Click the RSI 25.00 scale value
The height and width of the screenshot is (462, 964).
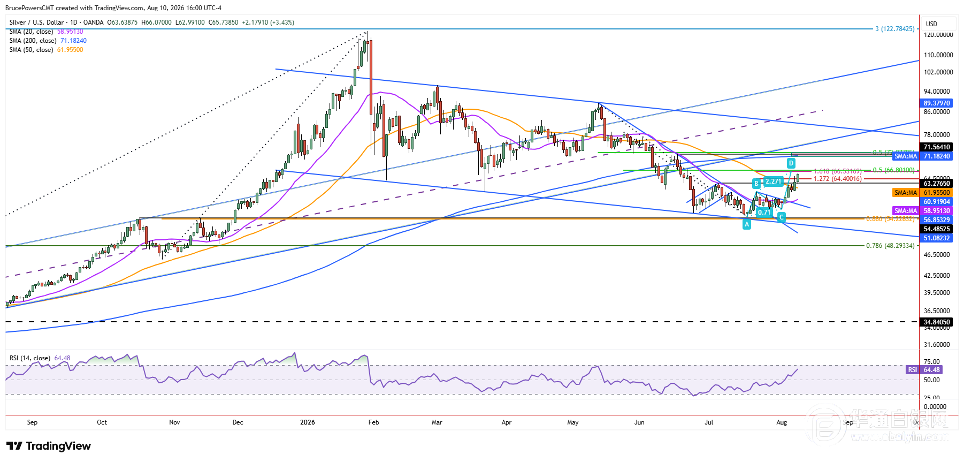pyautogui.click(x=933, y=397)
